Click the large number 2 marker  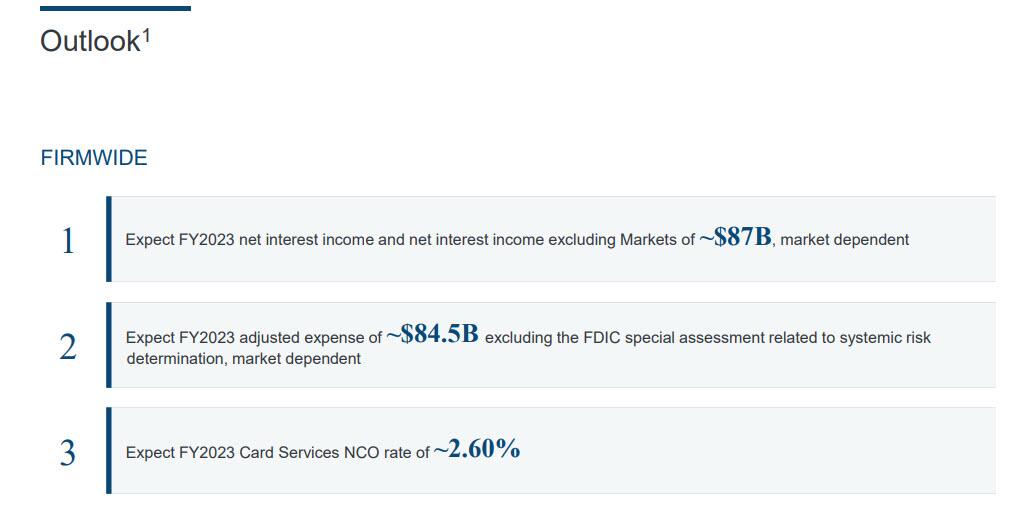pos(68,347)
